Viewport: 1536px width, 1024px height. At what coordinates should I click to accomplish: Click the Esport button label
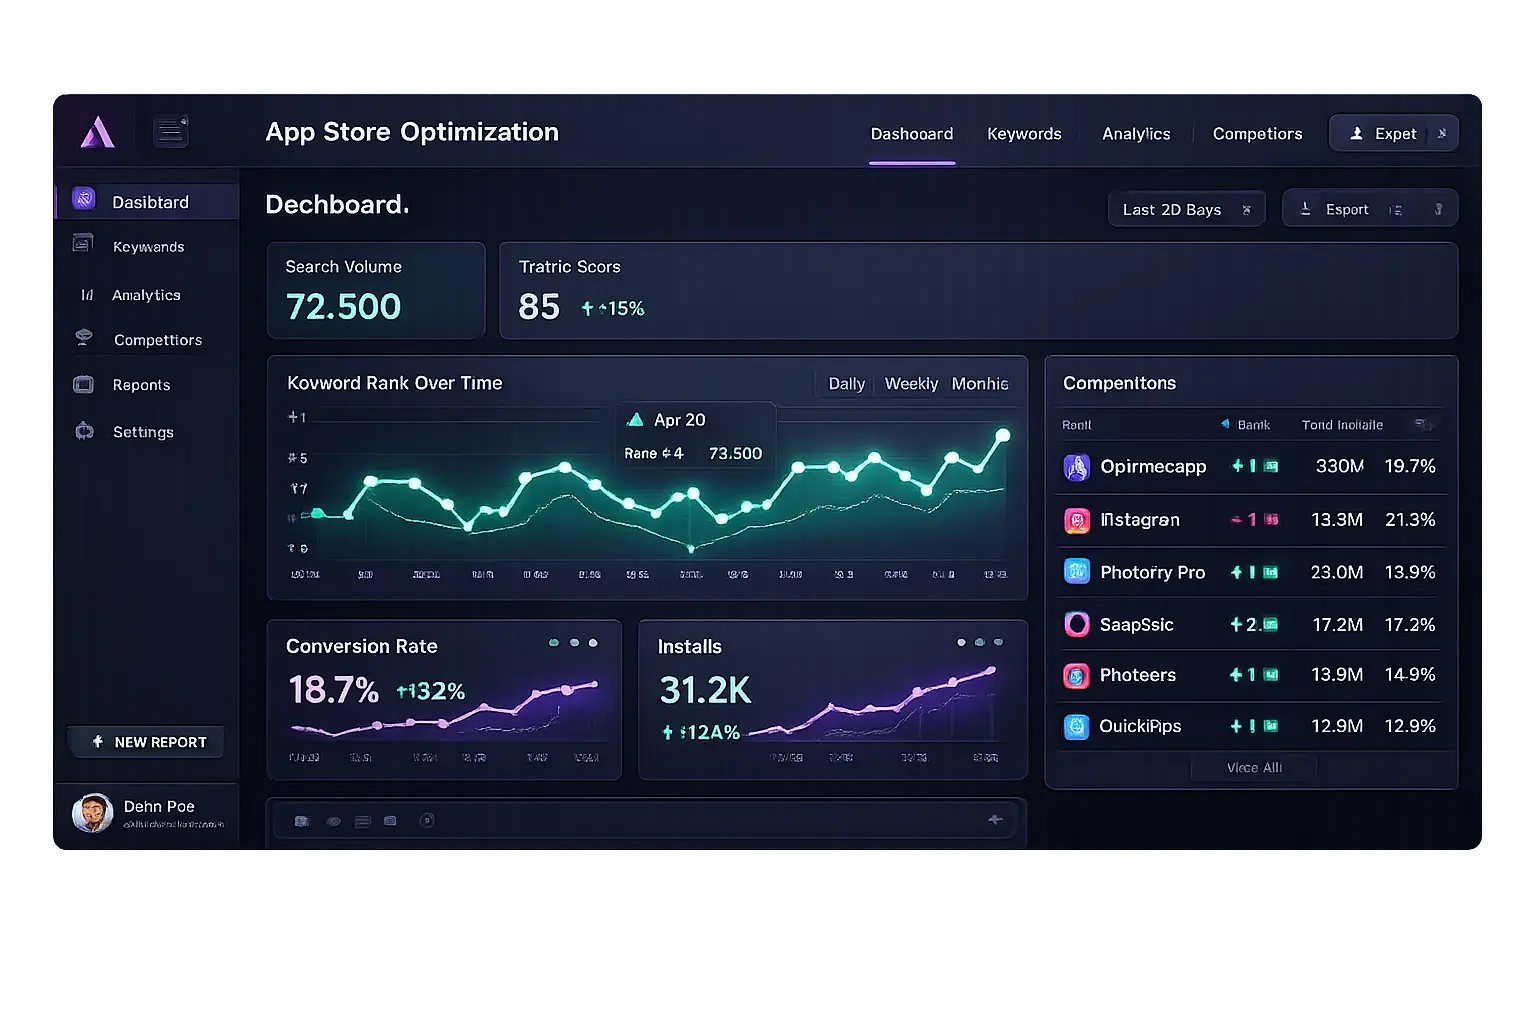pos(1347,209)
